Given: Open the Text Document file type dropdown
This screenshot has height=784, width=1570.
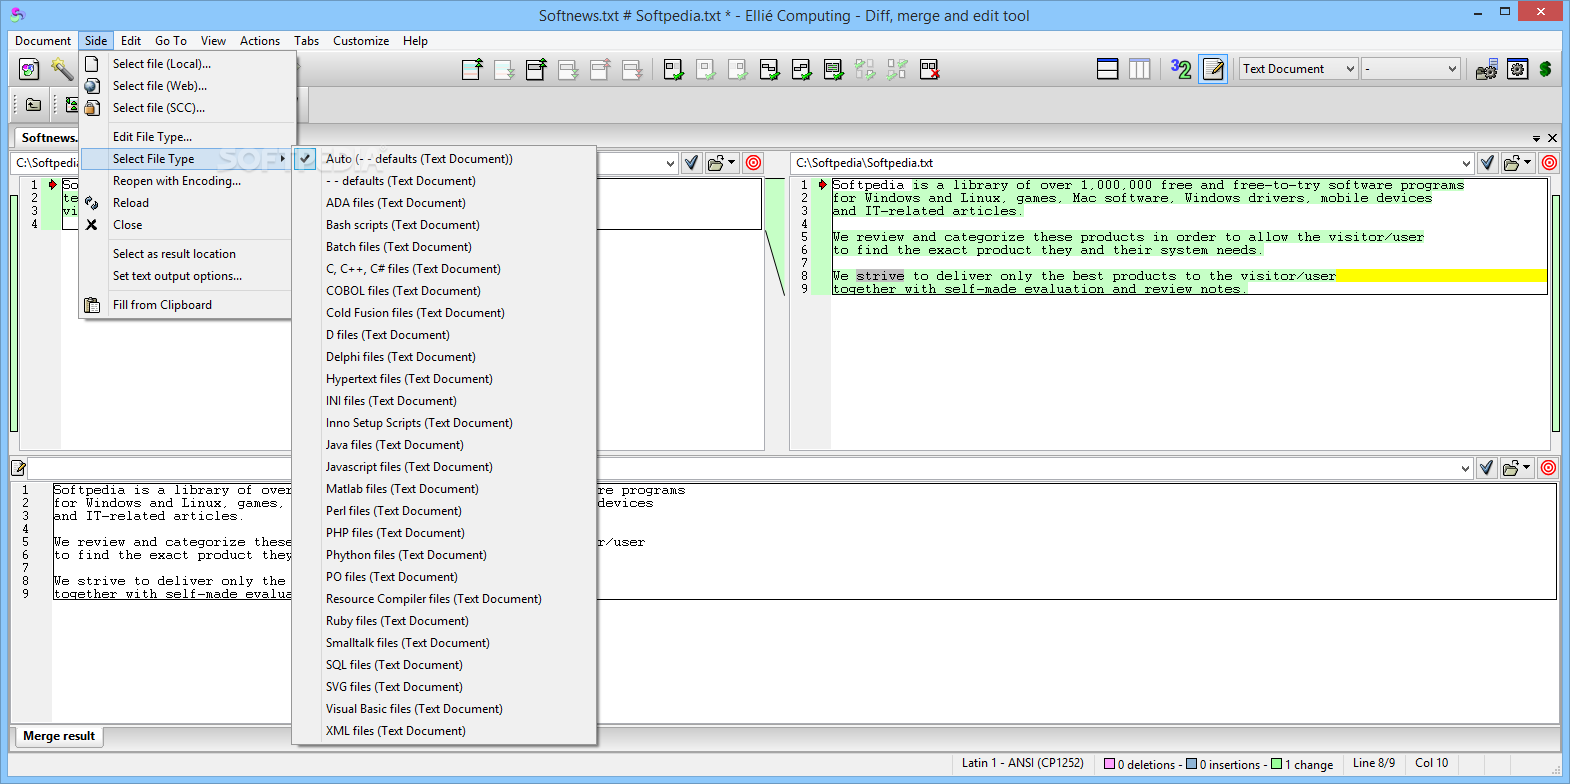Looking at the screenshot, I should (x=1299, y=69).
